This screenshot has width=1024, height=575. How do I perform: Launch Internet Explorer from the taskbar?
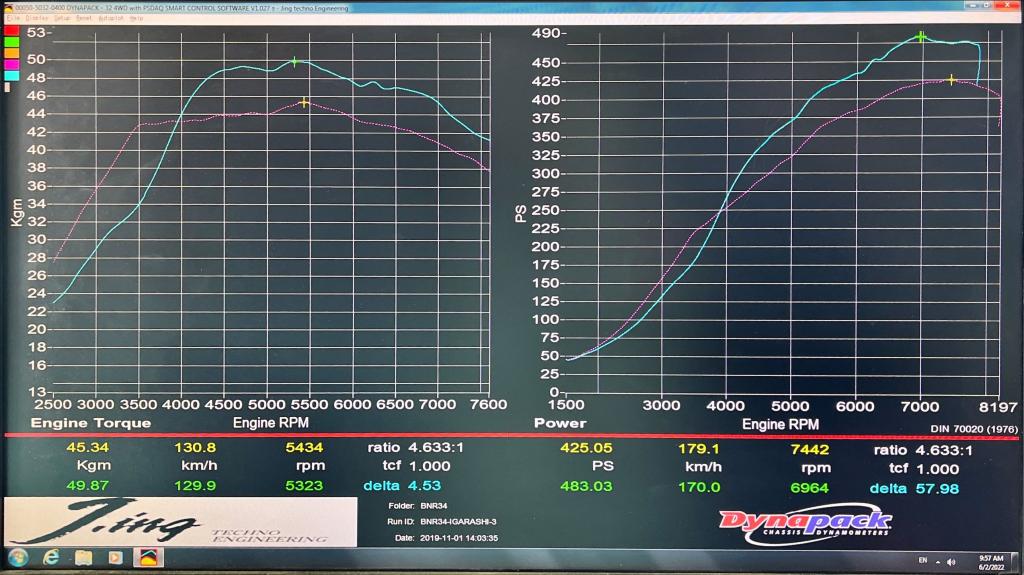tap(51, 557)
